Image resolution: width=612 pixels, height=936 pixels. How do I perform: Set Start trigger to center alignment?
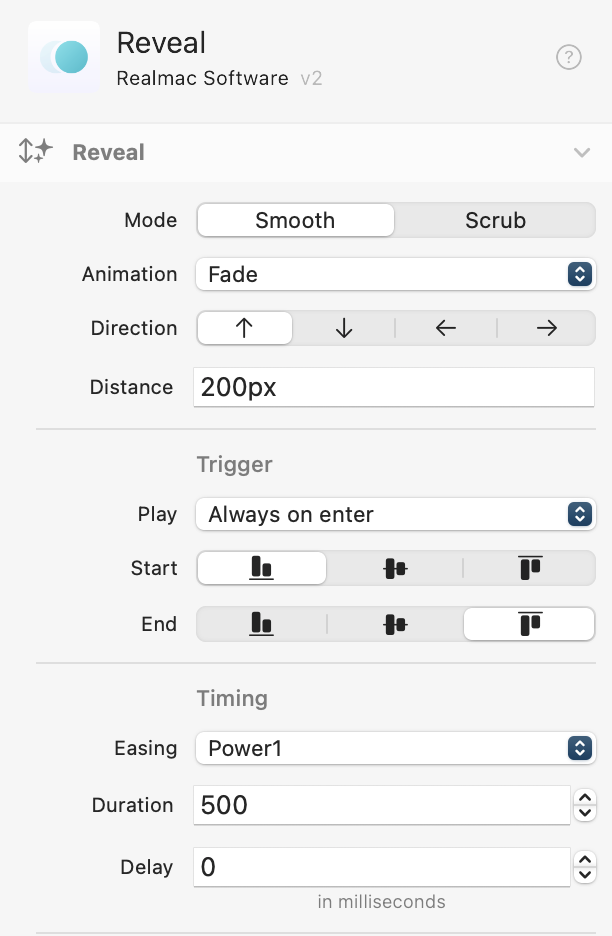[x=395, y=568]
